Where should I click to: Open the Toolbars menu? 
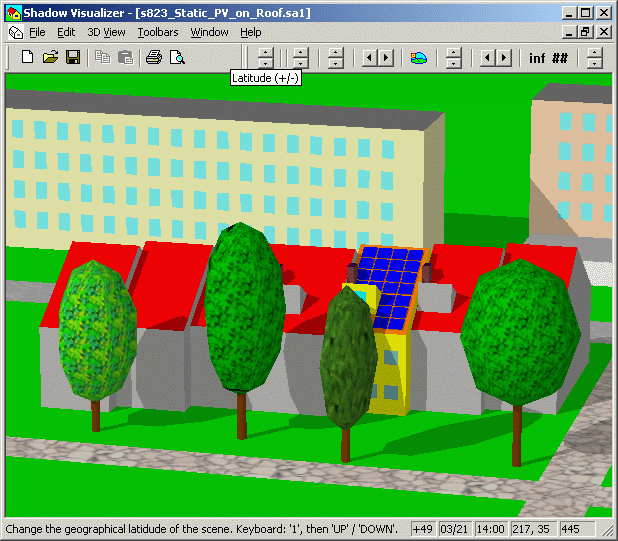[158, 32]
